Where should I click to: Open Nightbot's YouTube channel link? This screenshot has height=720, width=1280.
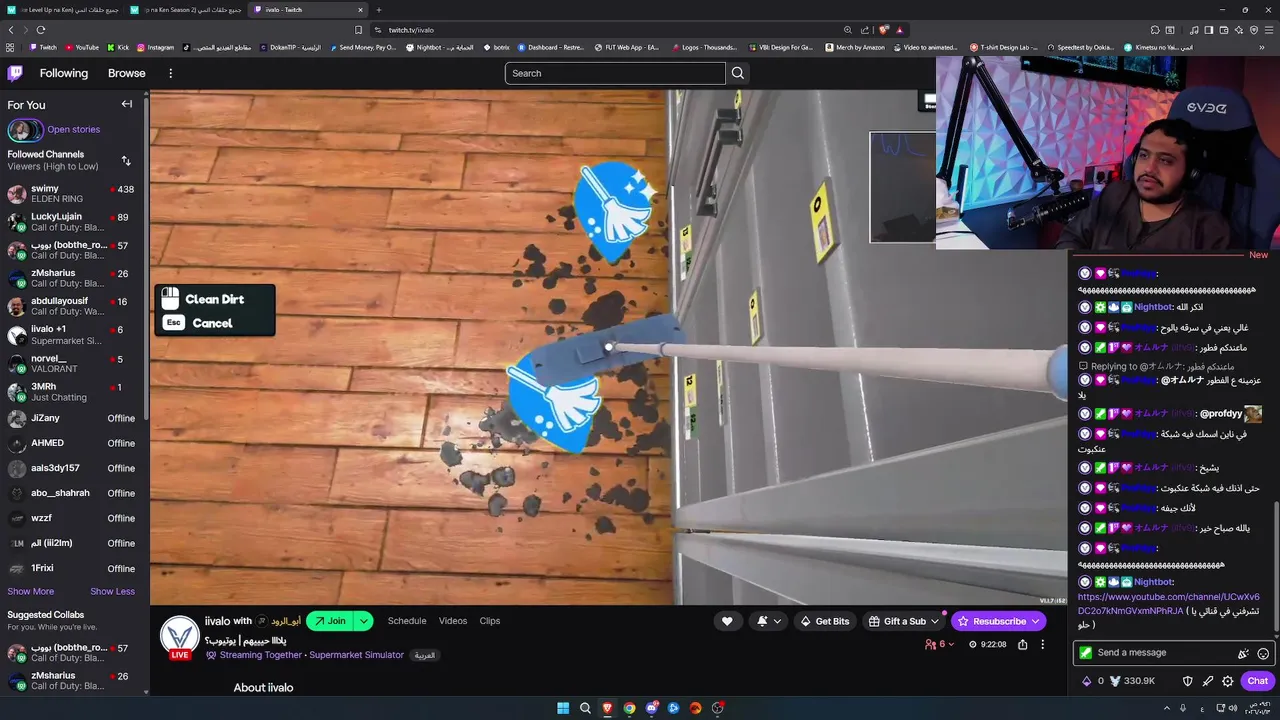click(x=1168, y=604)
